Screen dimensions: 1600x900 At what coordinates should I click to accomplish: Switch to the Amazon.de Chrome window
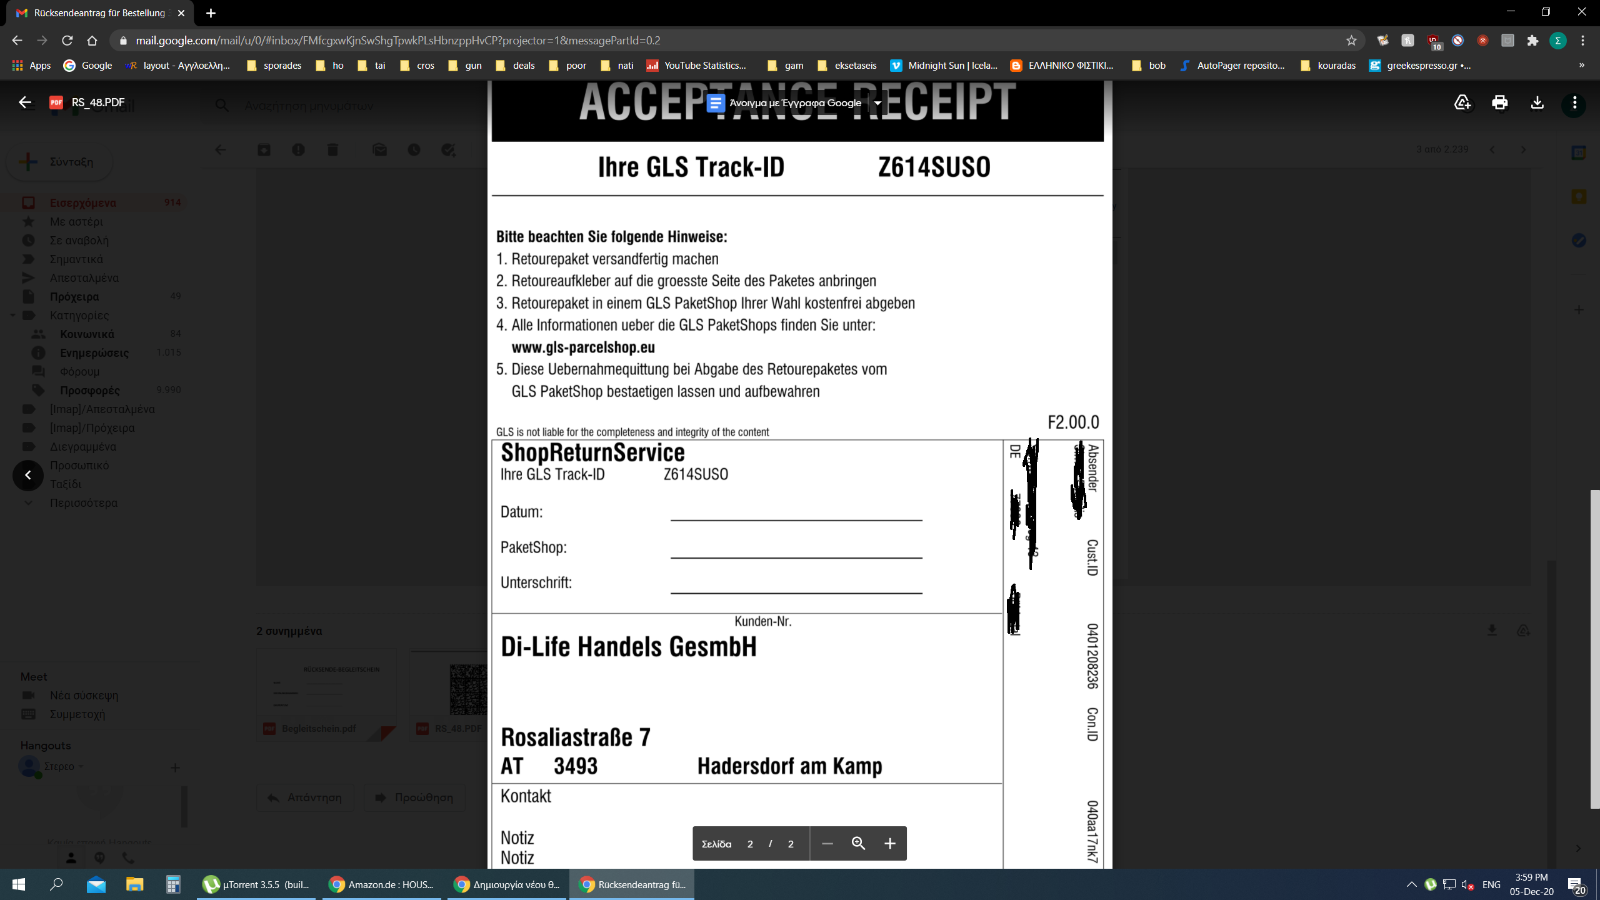point(382,884)
